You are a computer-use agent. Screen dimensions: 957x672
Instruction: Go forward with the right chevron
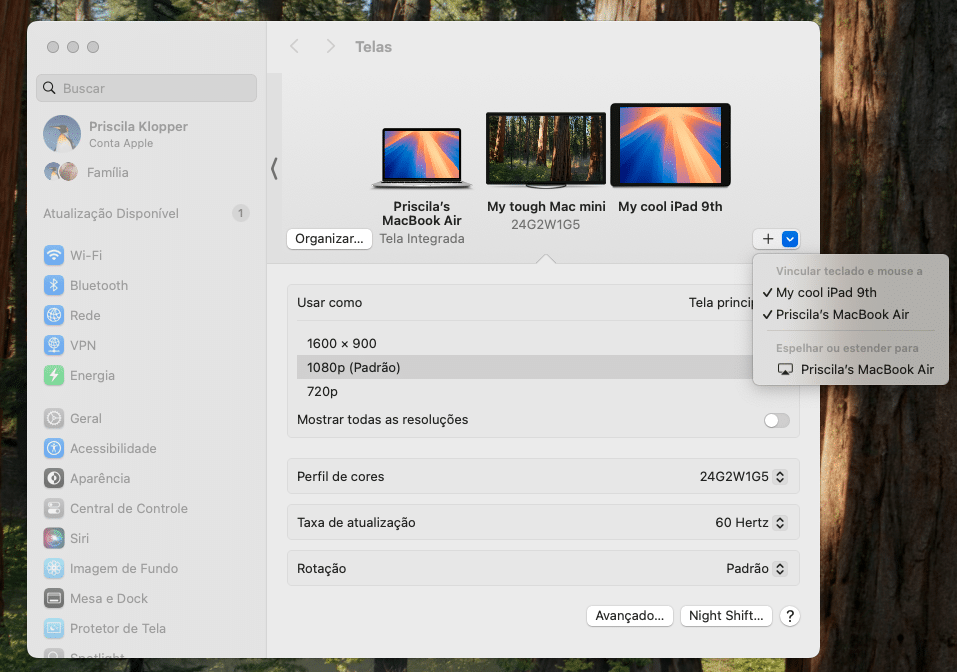click(330, 46)
